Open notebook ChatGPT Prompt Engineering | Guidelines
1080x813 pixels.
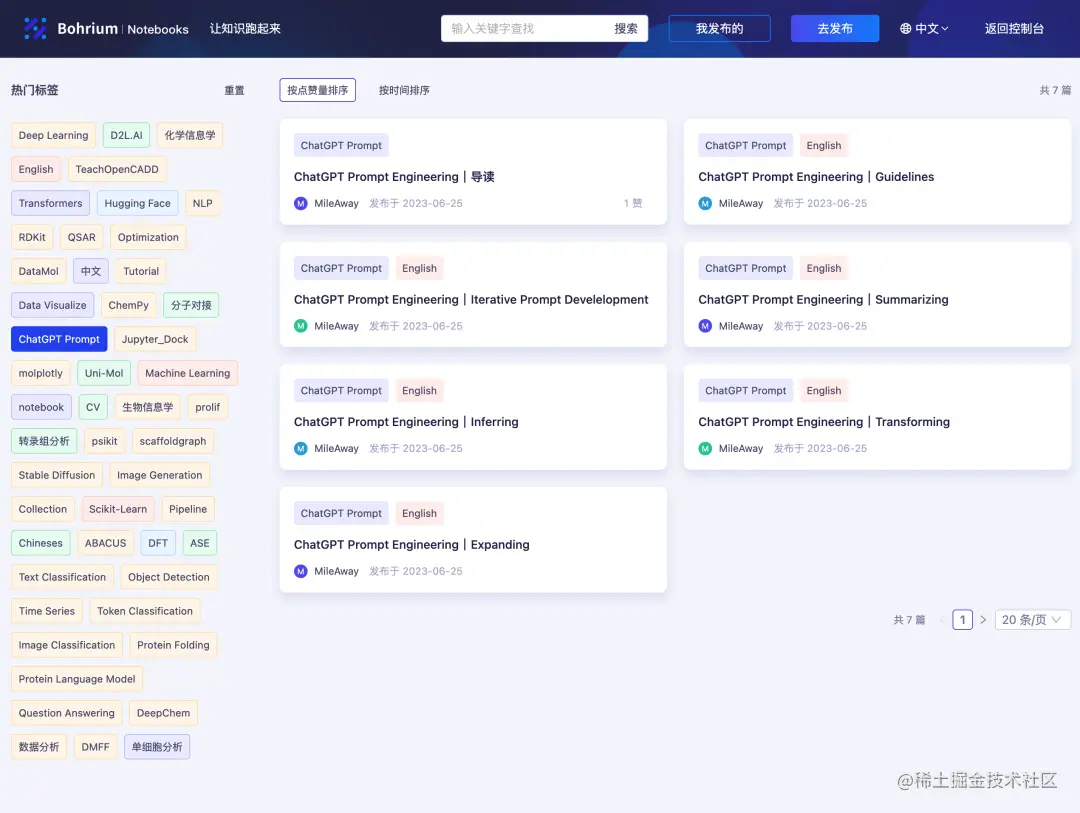(x=816, y=176)
